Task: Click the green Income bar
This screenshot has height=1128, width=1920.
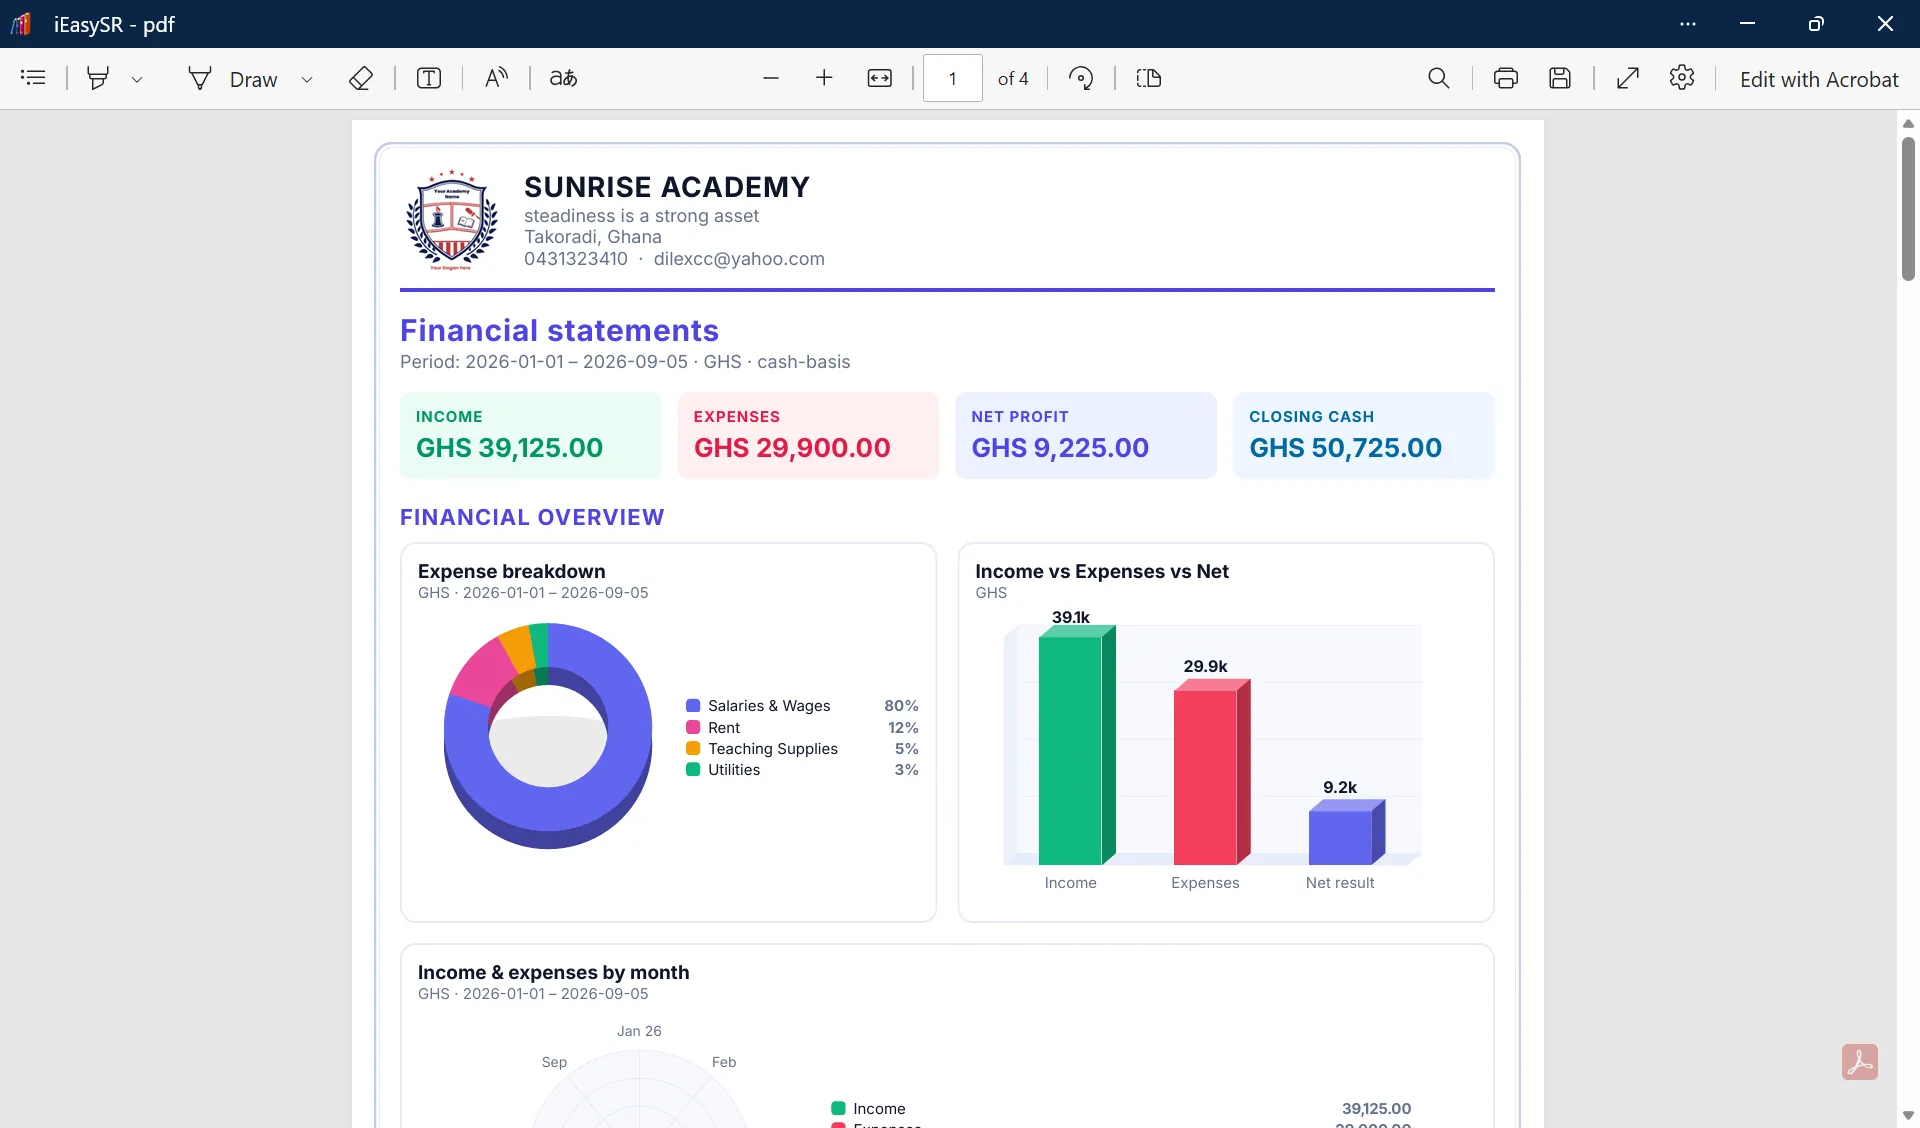Action: [x=1076, y=745]
